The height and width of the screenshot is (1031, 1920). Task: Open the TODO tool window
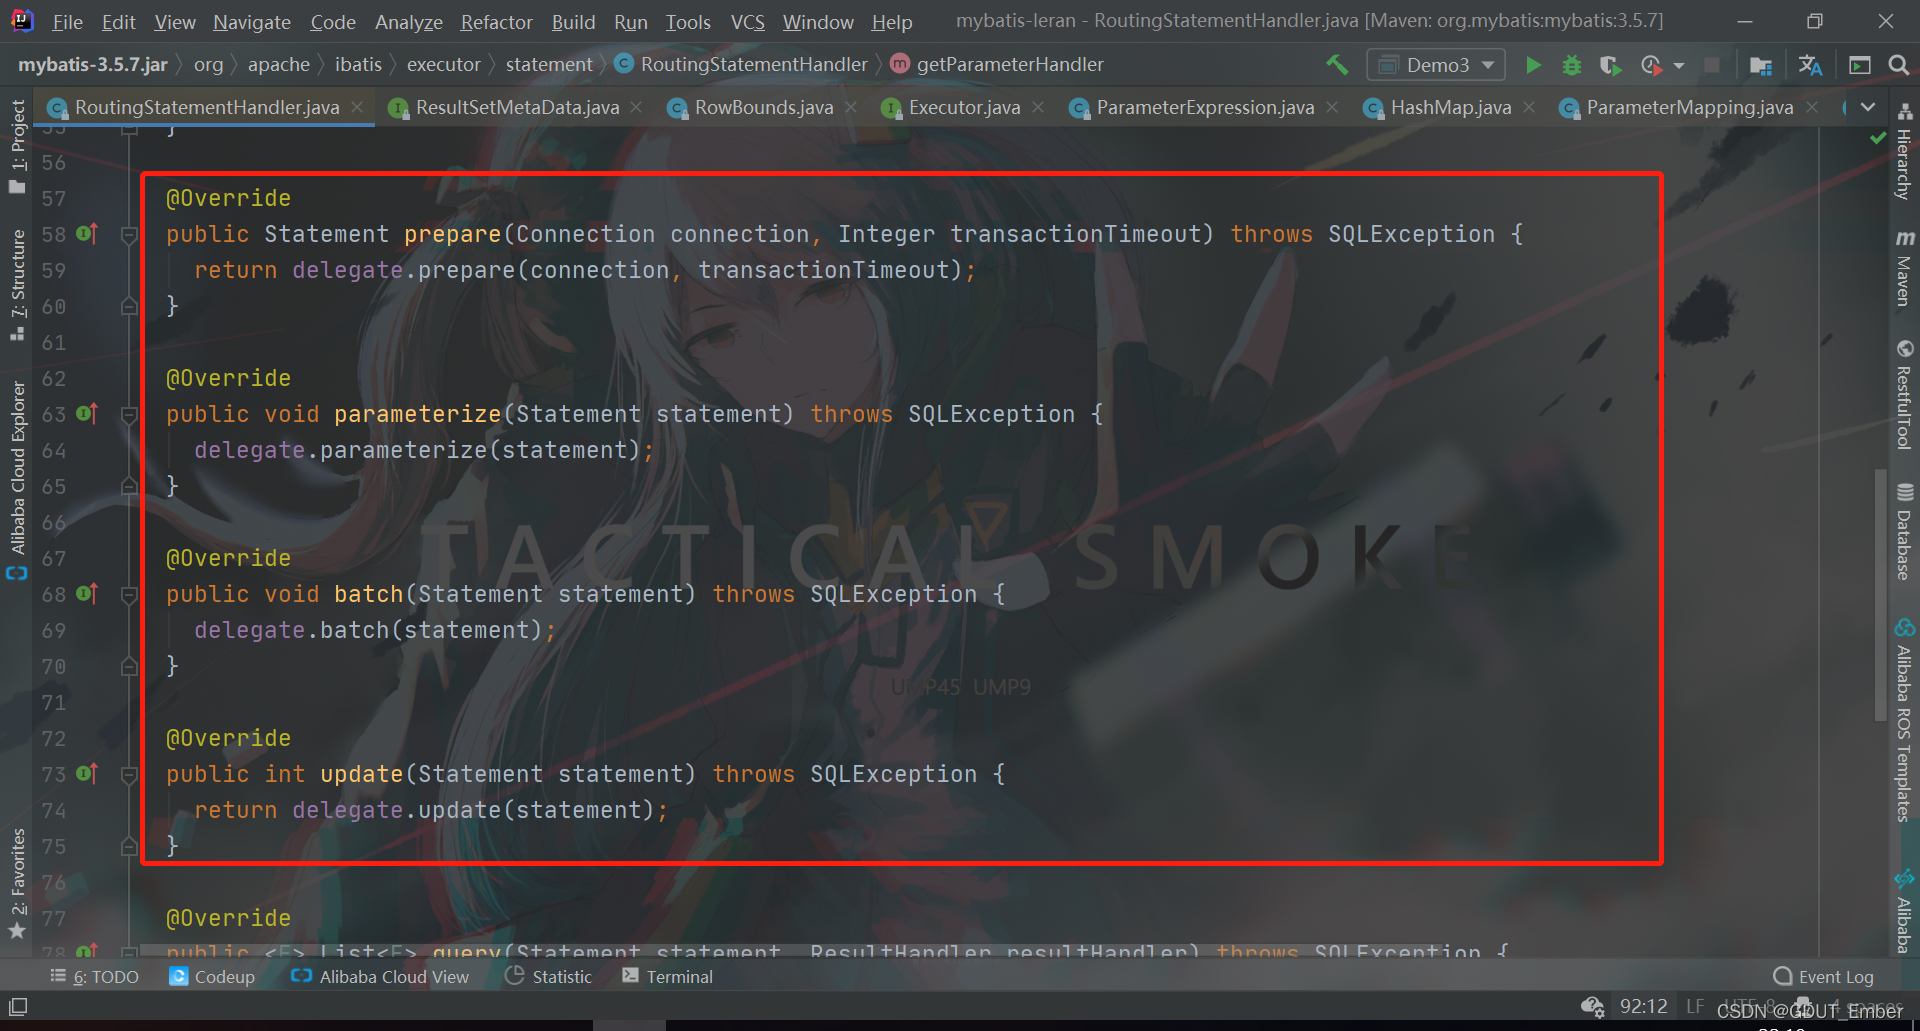[95, 977]
